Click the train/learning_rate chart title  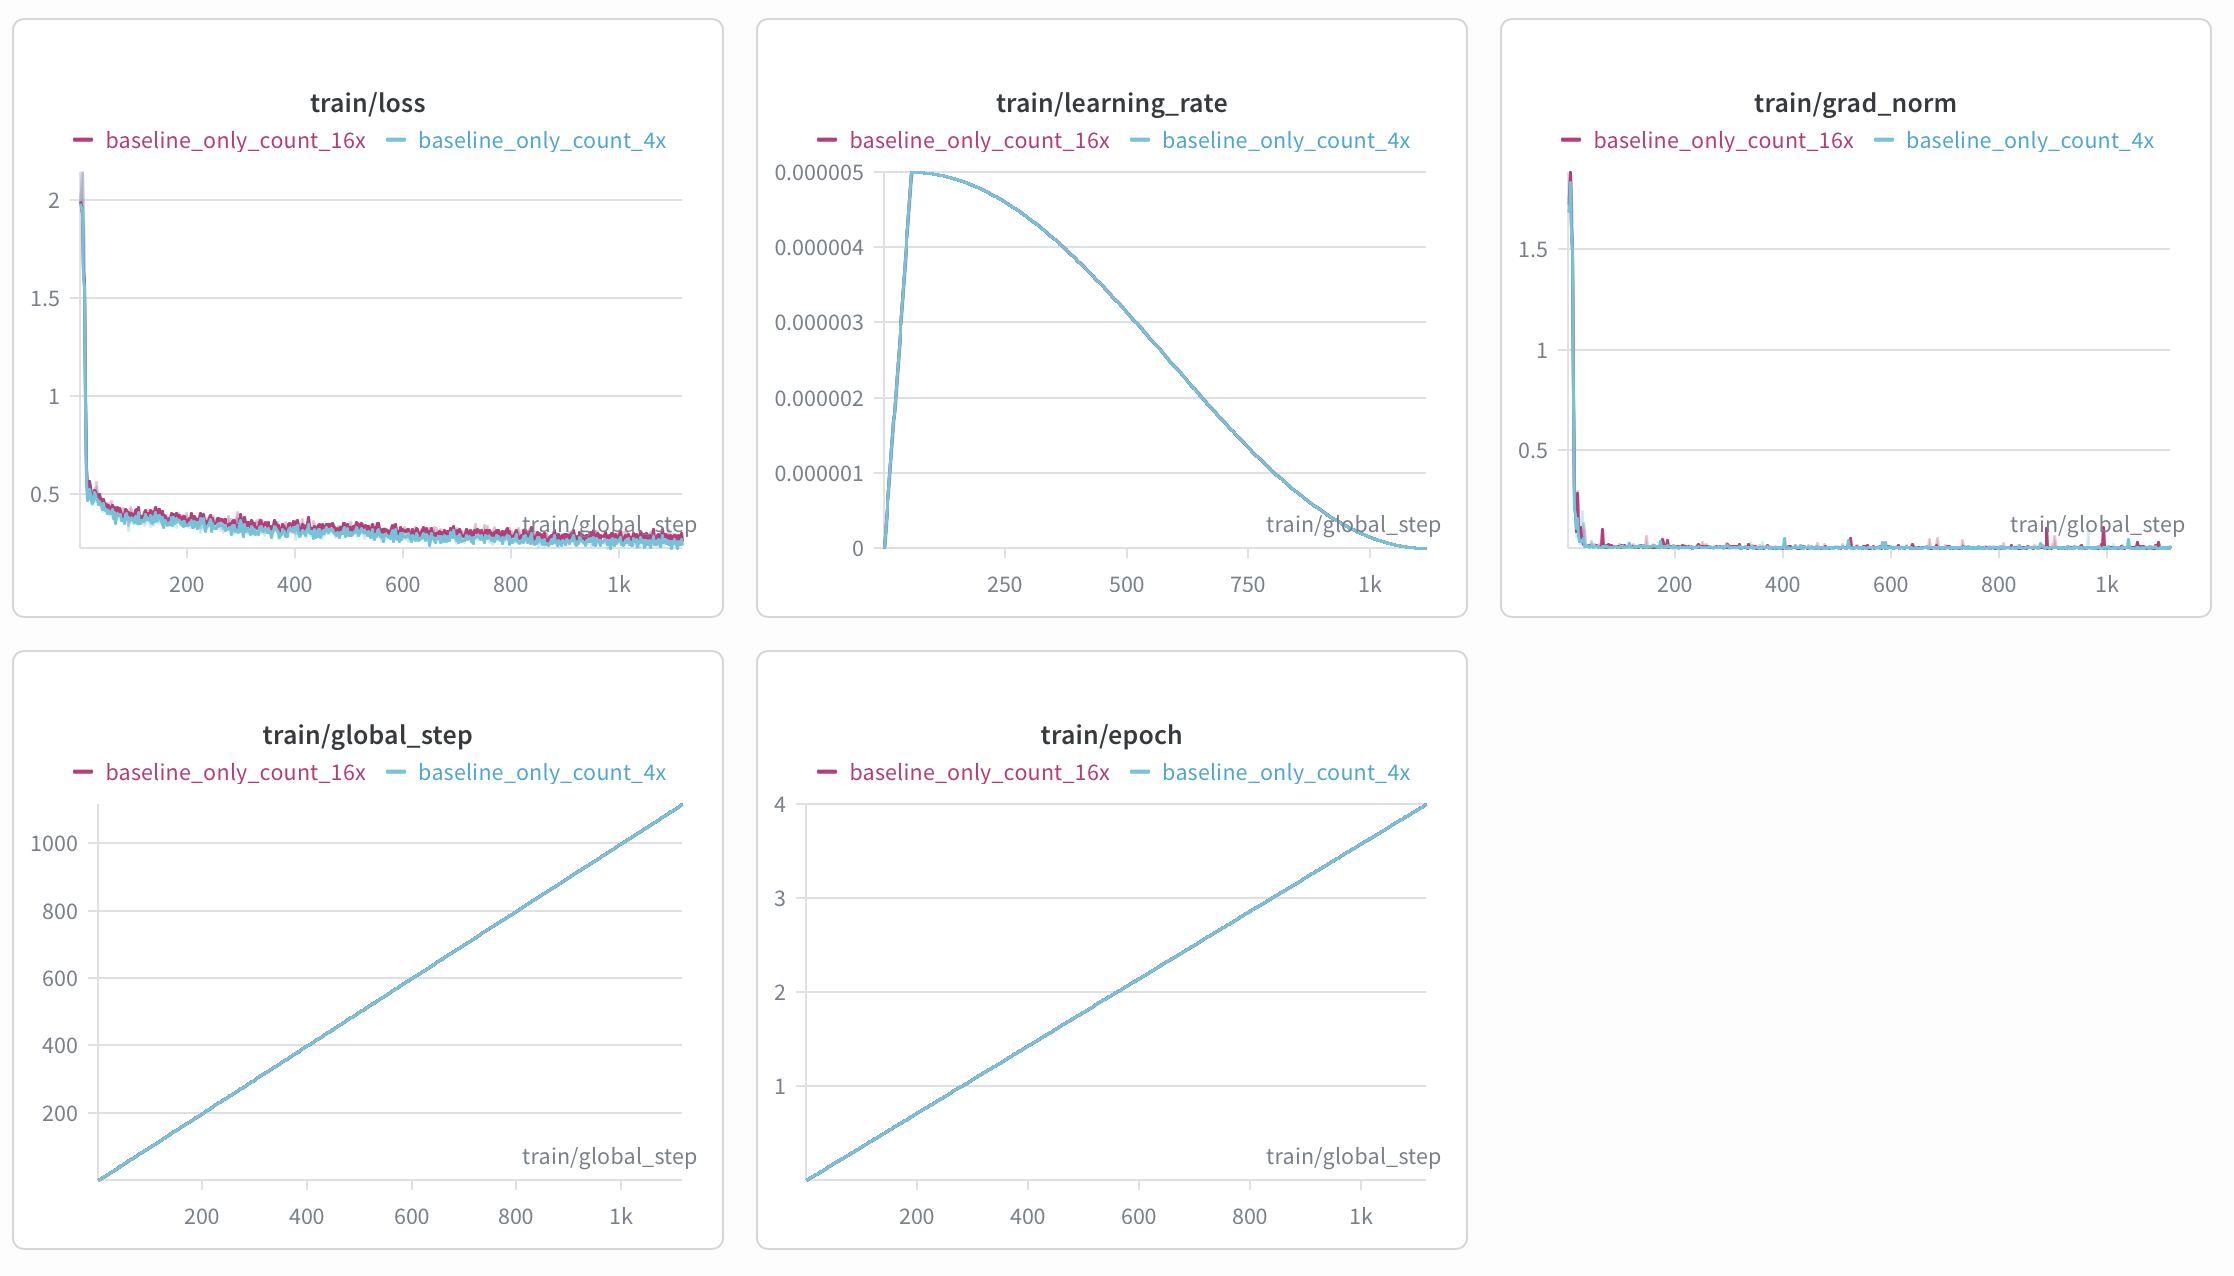1111,103
